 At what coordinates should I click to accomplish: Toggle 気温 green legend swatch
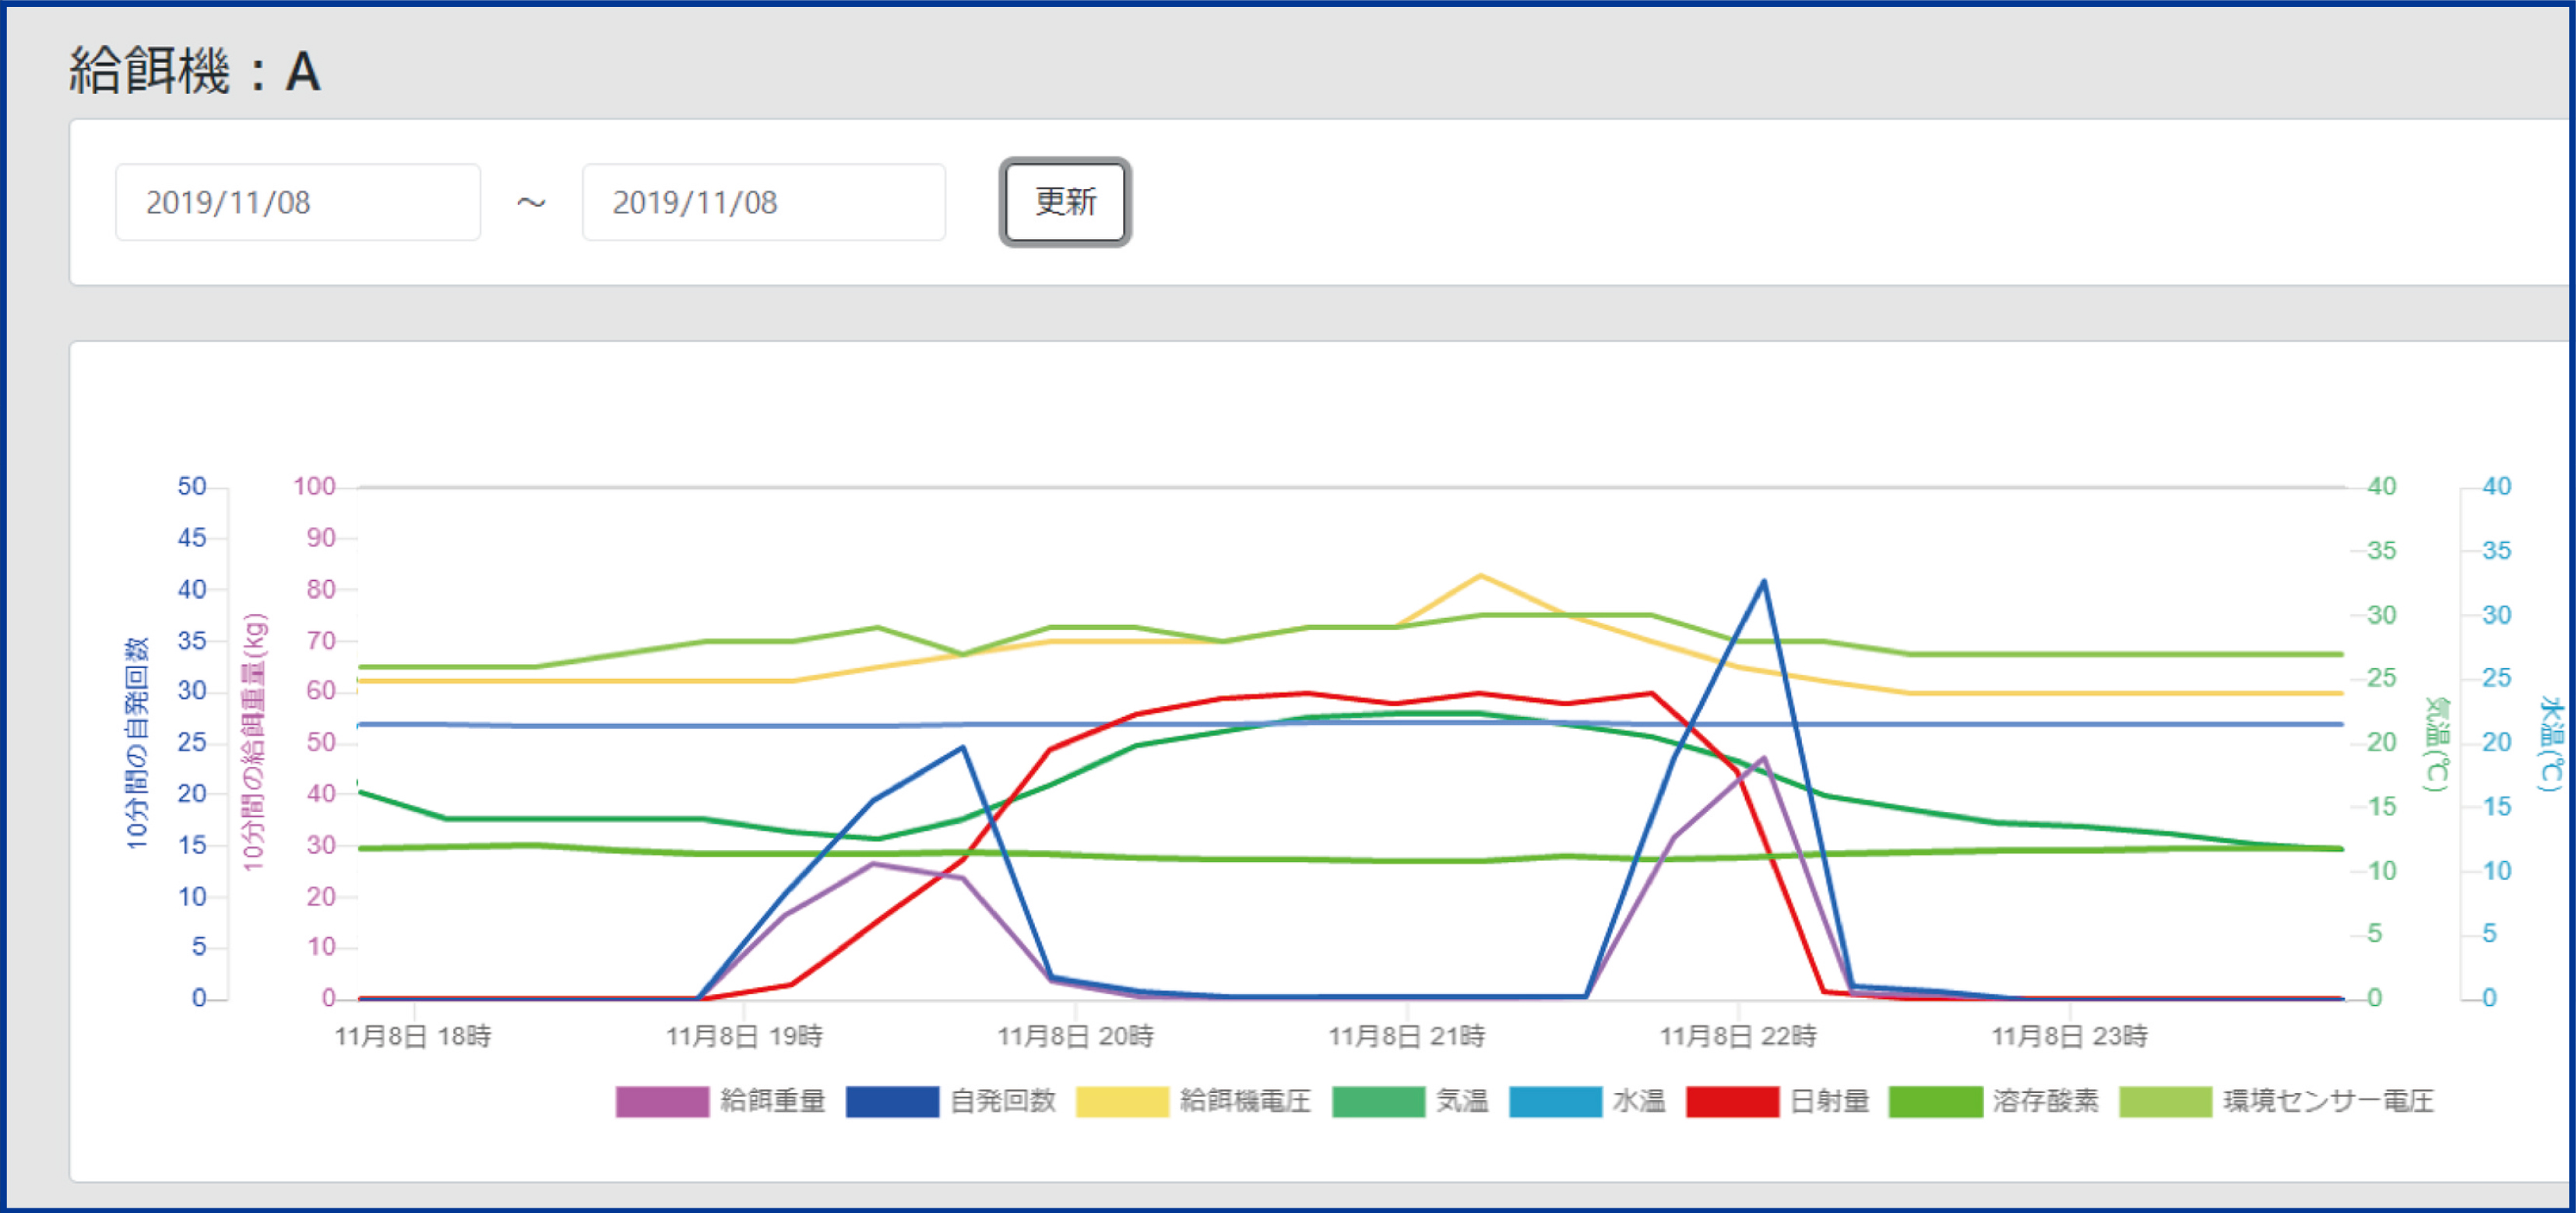(1379, 1101)
